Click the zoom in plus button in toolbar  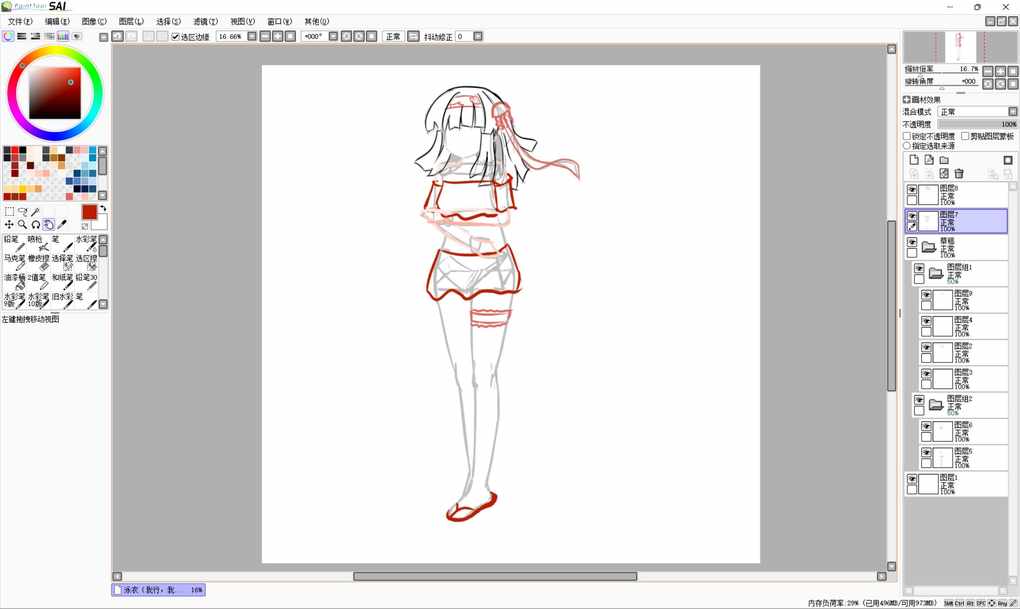[278, 36]
